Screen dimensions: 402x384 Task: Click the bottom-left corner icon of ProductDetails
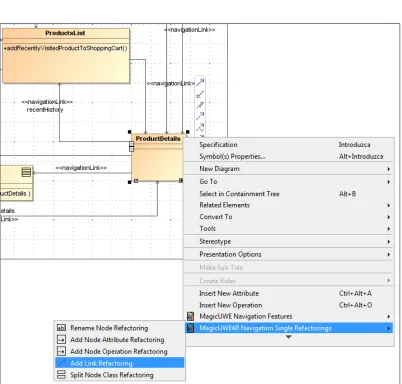(136, 181)
